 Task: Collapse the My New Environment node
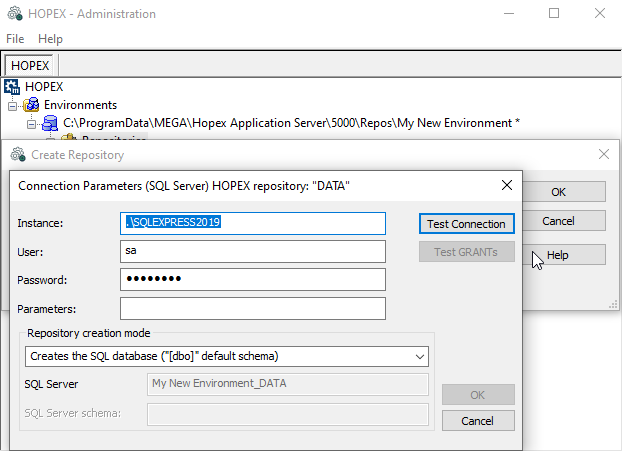31,123
